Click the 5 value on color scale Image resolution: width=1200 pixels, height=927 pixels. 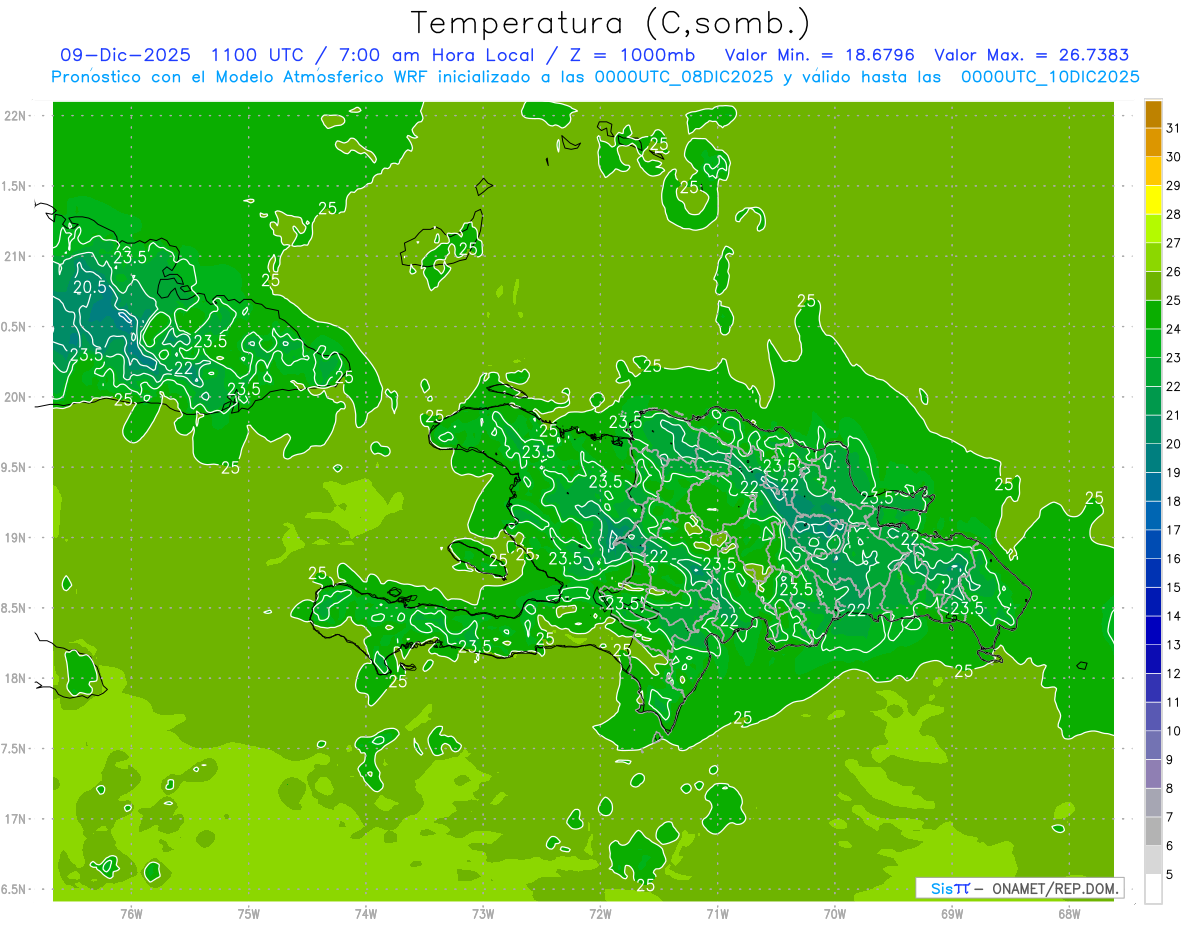[x=1170, y=875]
